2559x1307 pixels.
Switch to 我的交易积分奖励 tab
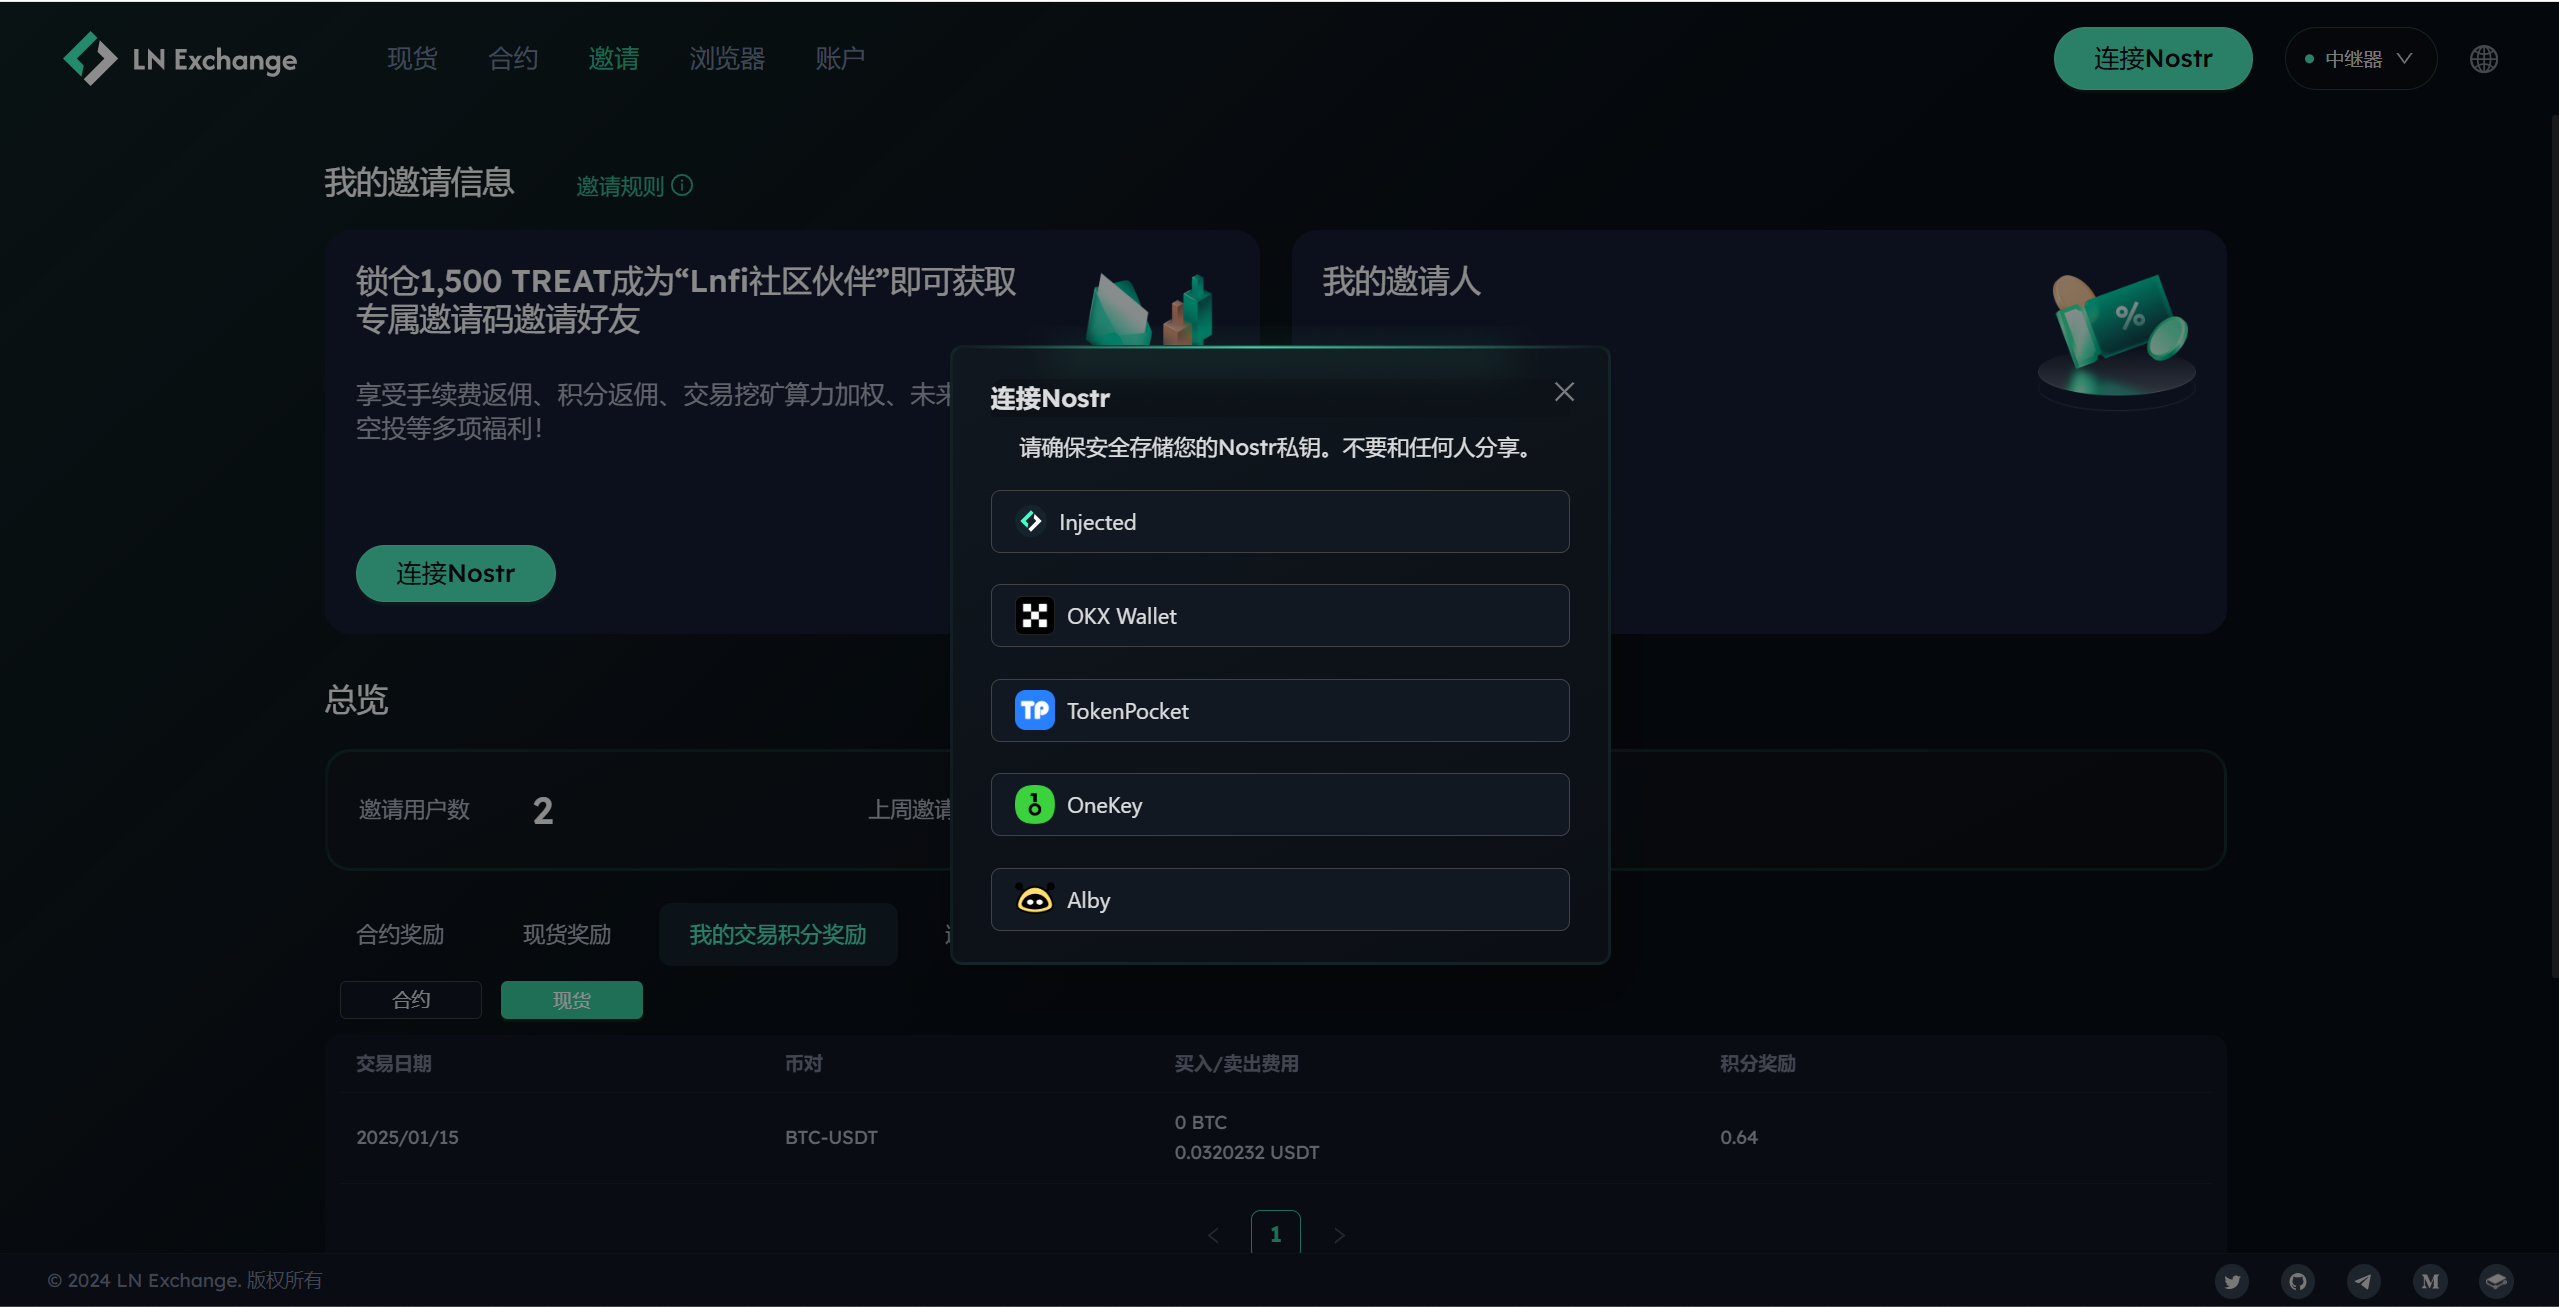(778, 934)
